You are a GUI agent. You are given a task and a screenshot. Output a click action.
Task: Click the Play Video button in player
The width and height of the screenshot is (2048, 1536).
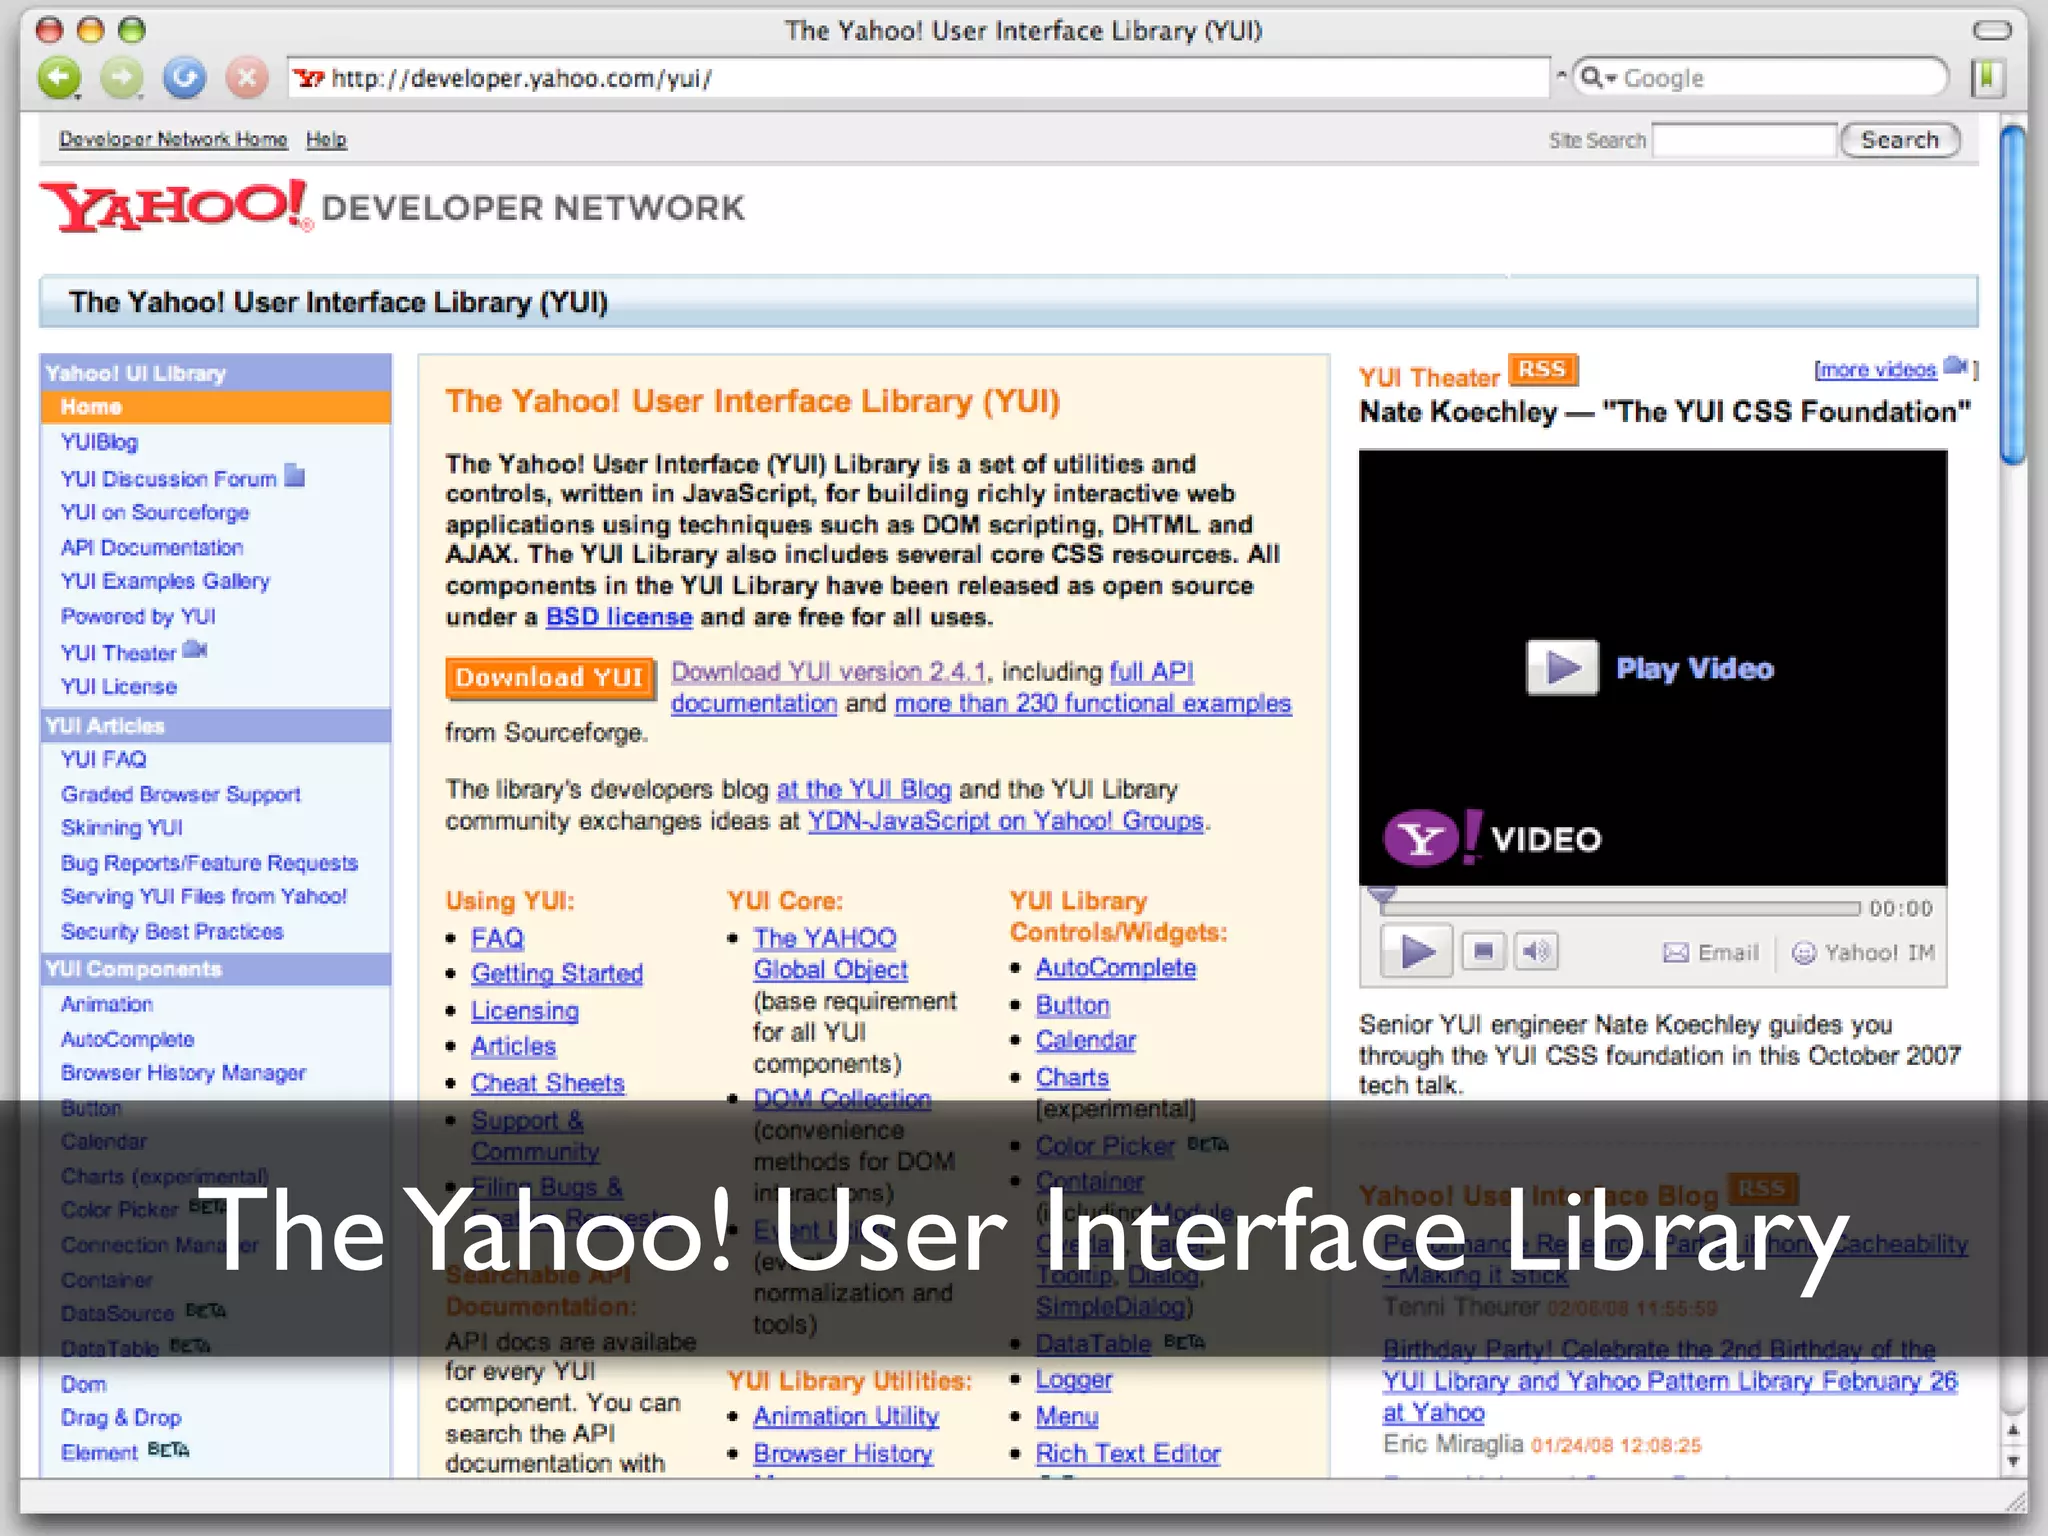pos(1650,668)
